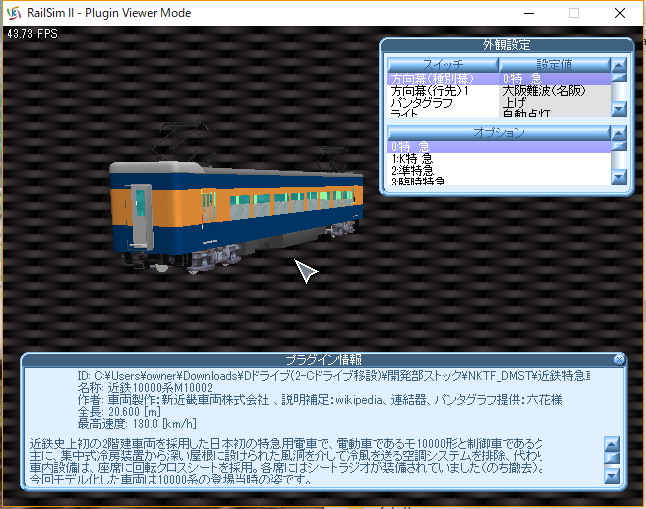Click the down arrow of the スイッチ list scrollbar

(x=619, y=109)
